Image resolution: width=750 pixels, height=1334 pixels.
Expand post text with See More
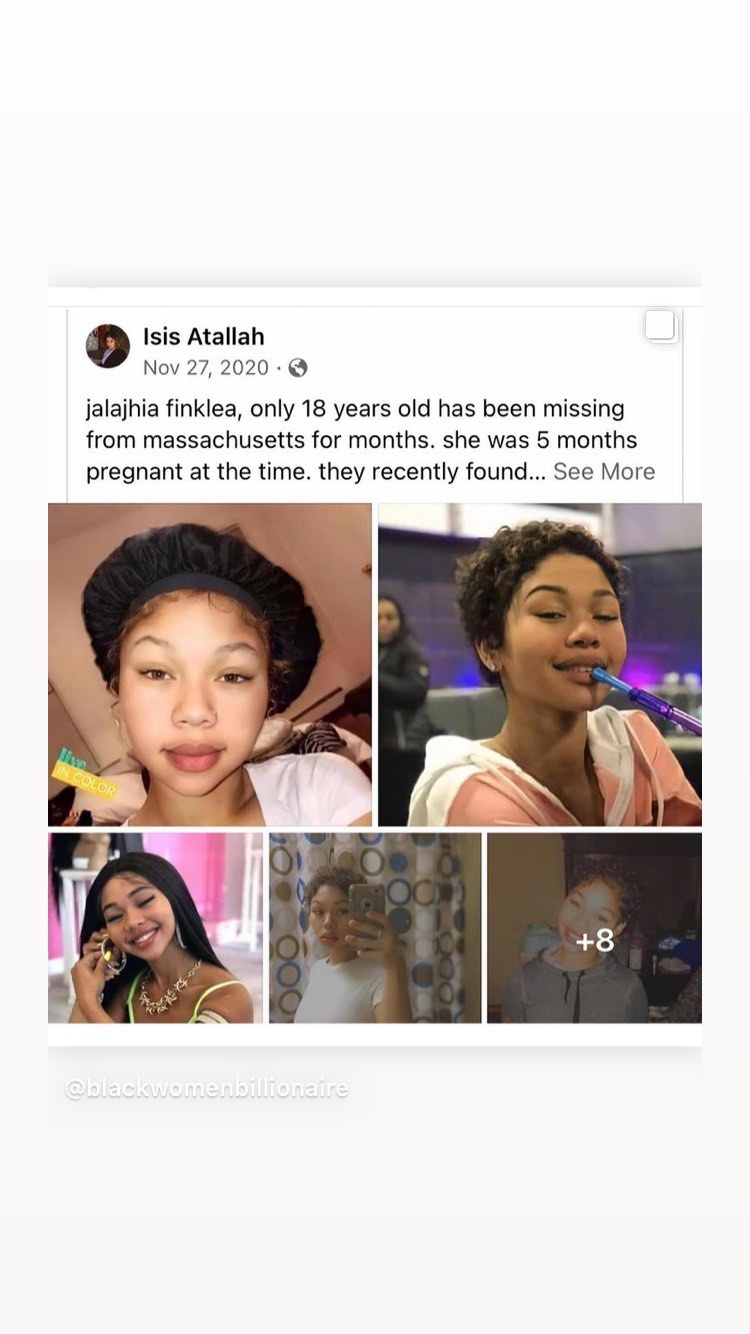(x=604, y=471)
